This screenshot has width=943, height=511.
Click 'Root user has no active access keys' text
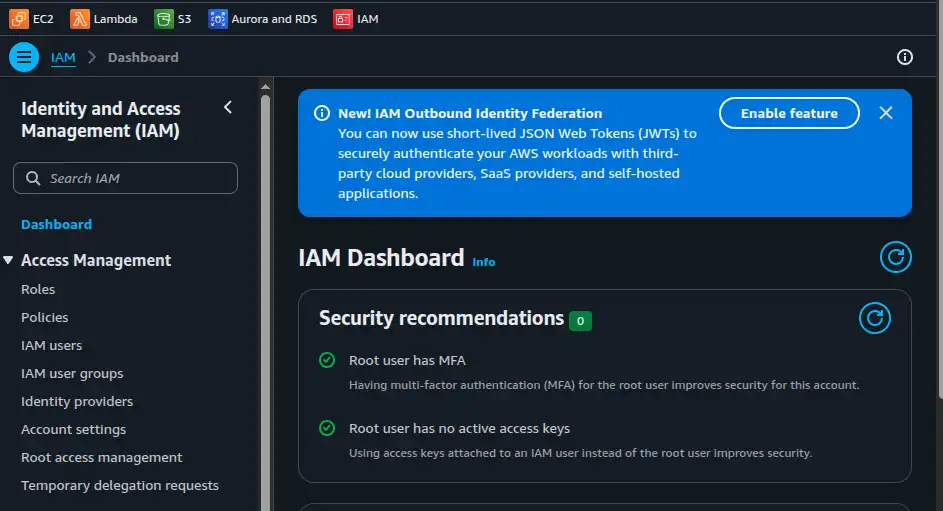tap(459, 429)
